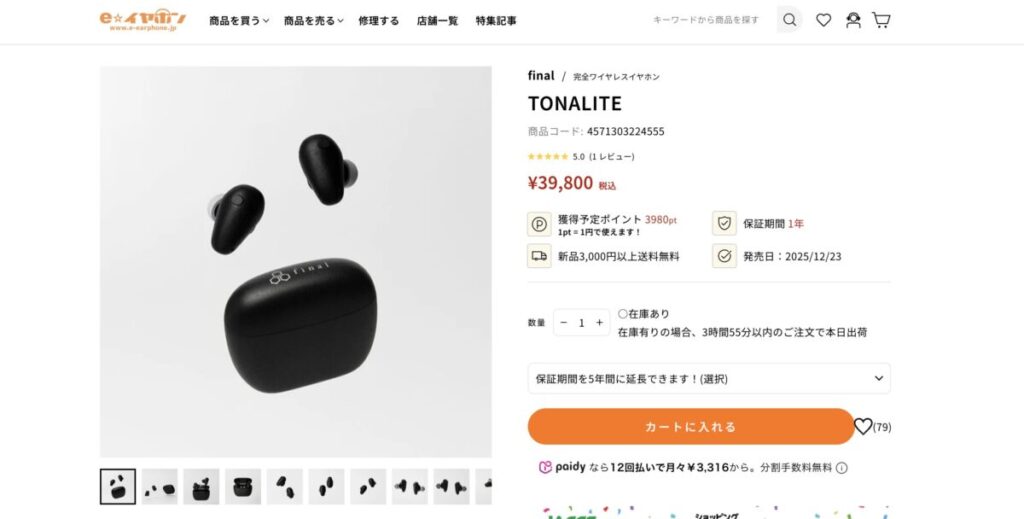Viewport: 1024px width, 519px height.
Task: Decrease quantity with minus button
Action: coord(564,322)
